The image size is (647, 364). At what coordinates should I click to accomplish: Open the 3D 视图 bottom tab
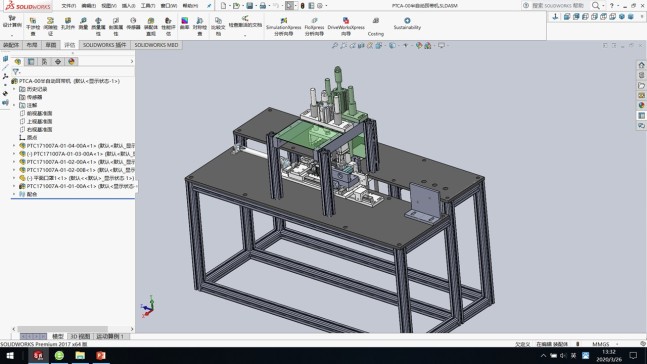pyautogui.click(x=80, y=336)
